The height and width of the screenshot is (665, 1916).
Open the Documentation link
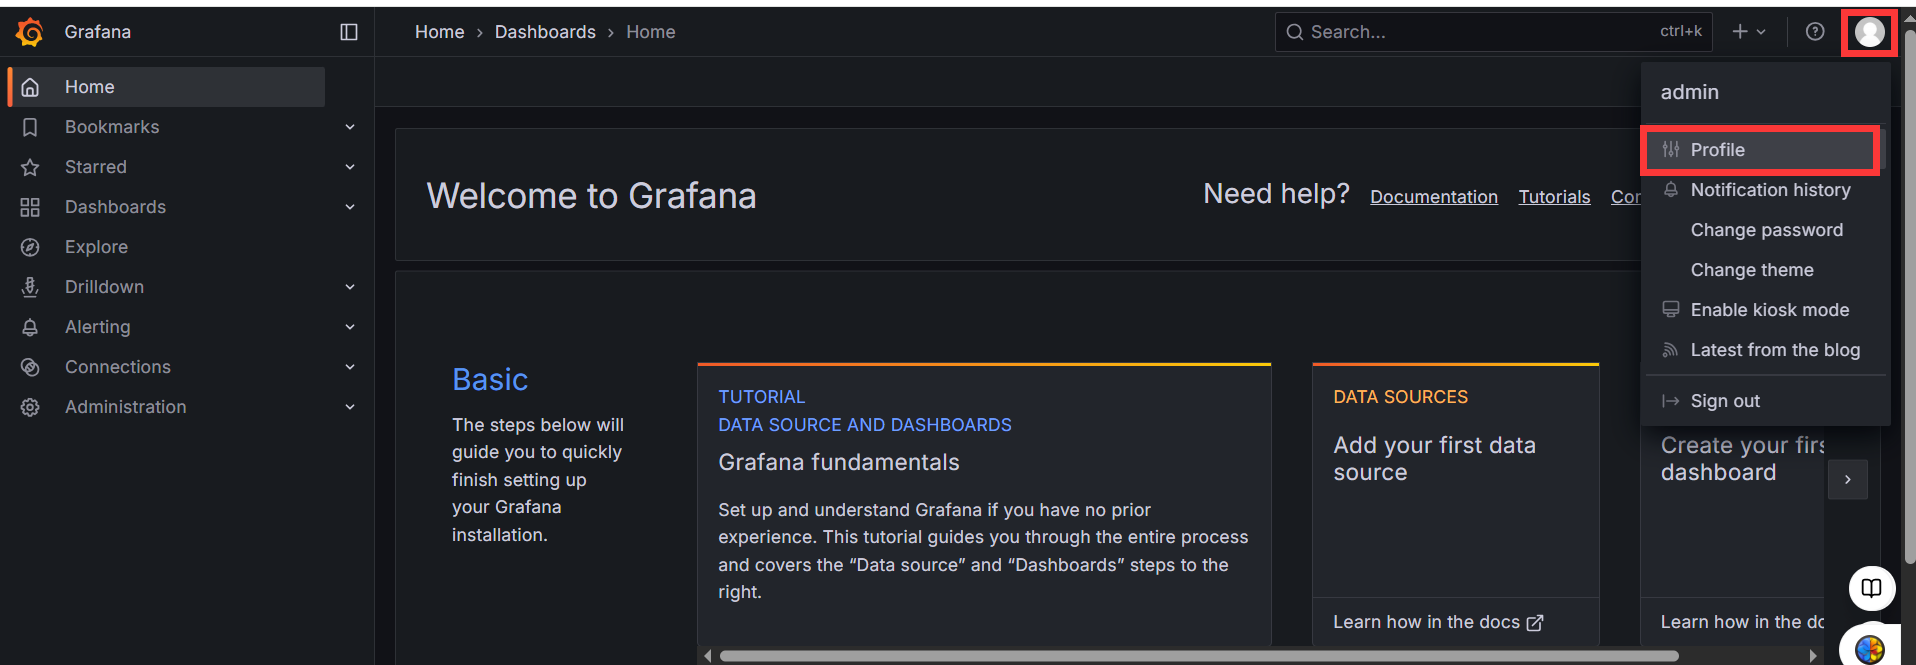click(x=1434, y=197)
